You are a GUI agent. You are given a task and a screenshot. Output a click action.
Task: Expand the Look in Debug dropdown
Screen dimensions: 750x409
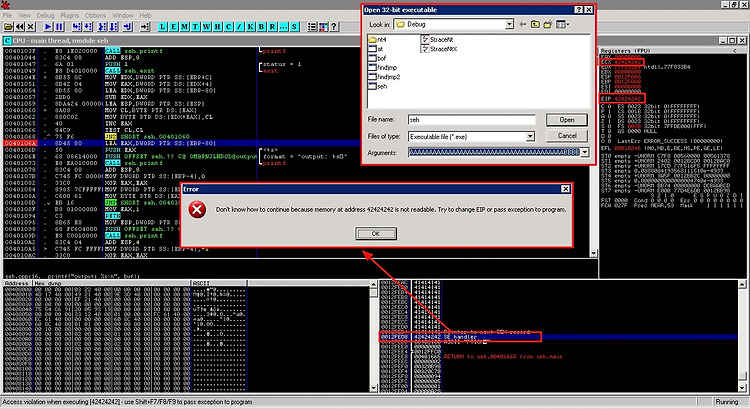tap(509, 24)
